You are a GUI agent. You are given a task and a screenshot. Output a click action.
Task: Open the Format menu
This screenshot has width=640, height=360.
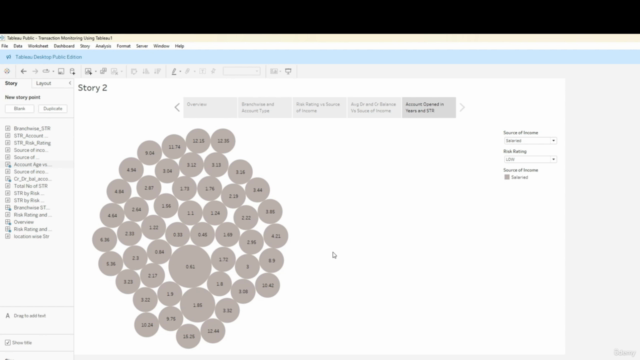tap(123, 46)
